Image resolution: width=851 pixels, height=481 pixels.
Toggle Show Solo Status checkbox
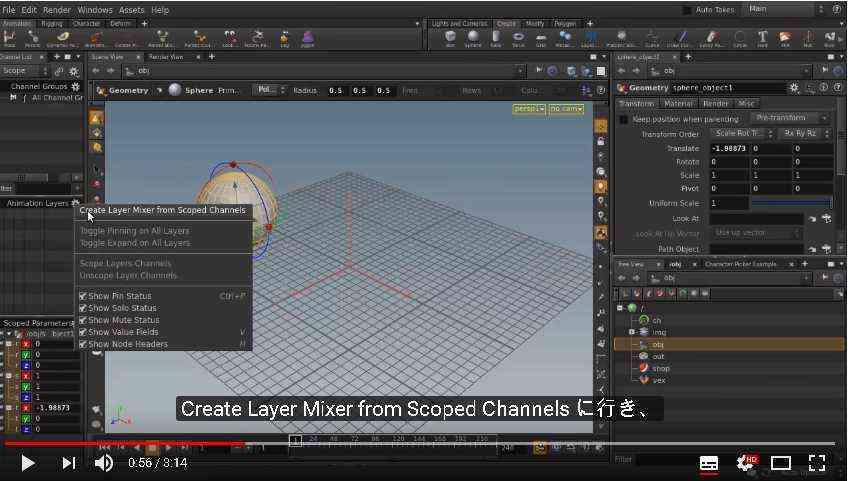point(83,308)
